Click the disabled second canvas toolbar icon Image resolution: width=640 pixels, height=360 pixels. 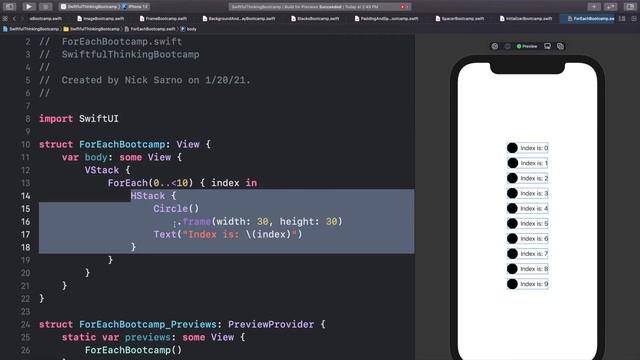click(x=507, y=46)
